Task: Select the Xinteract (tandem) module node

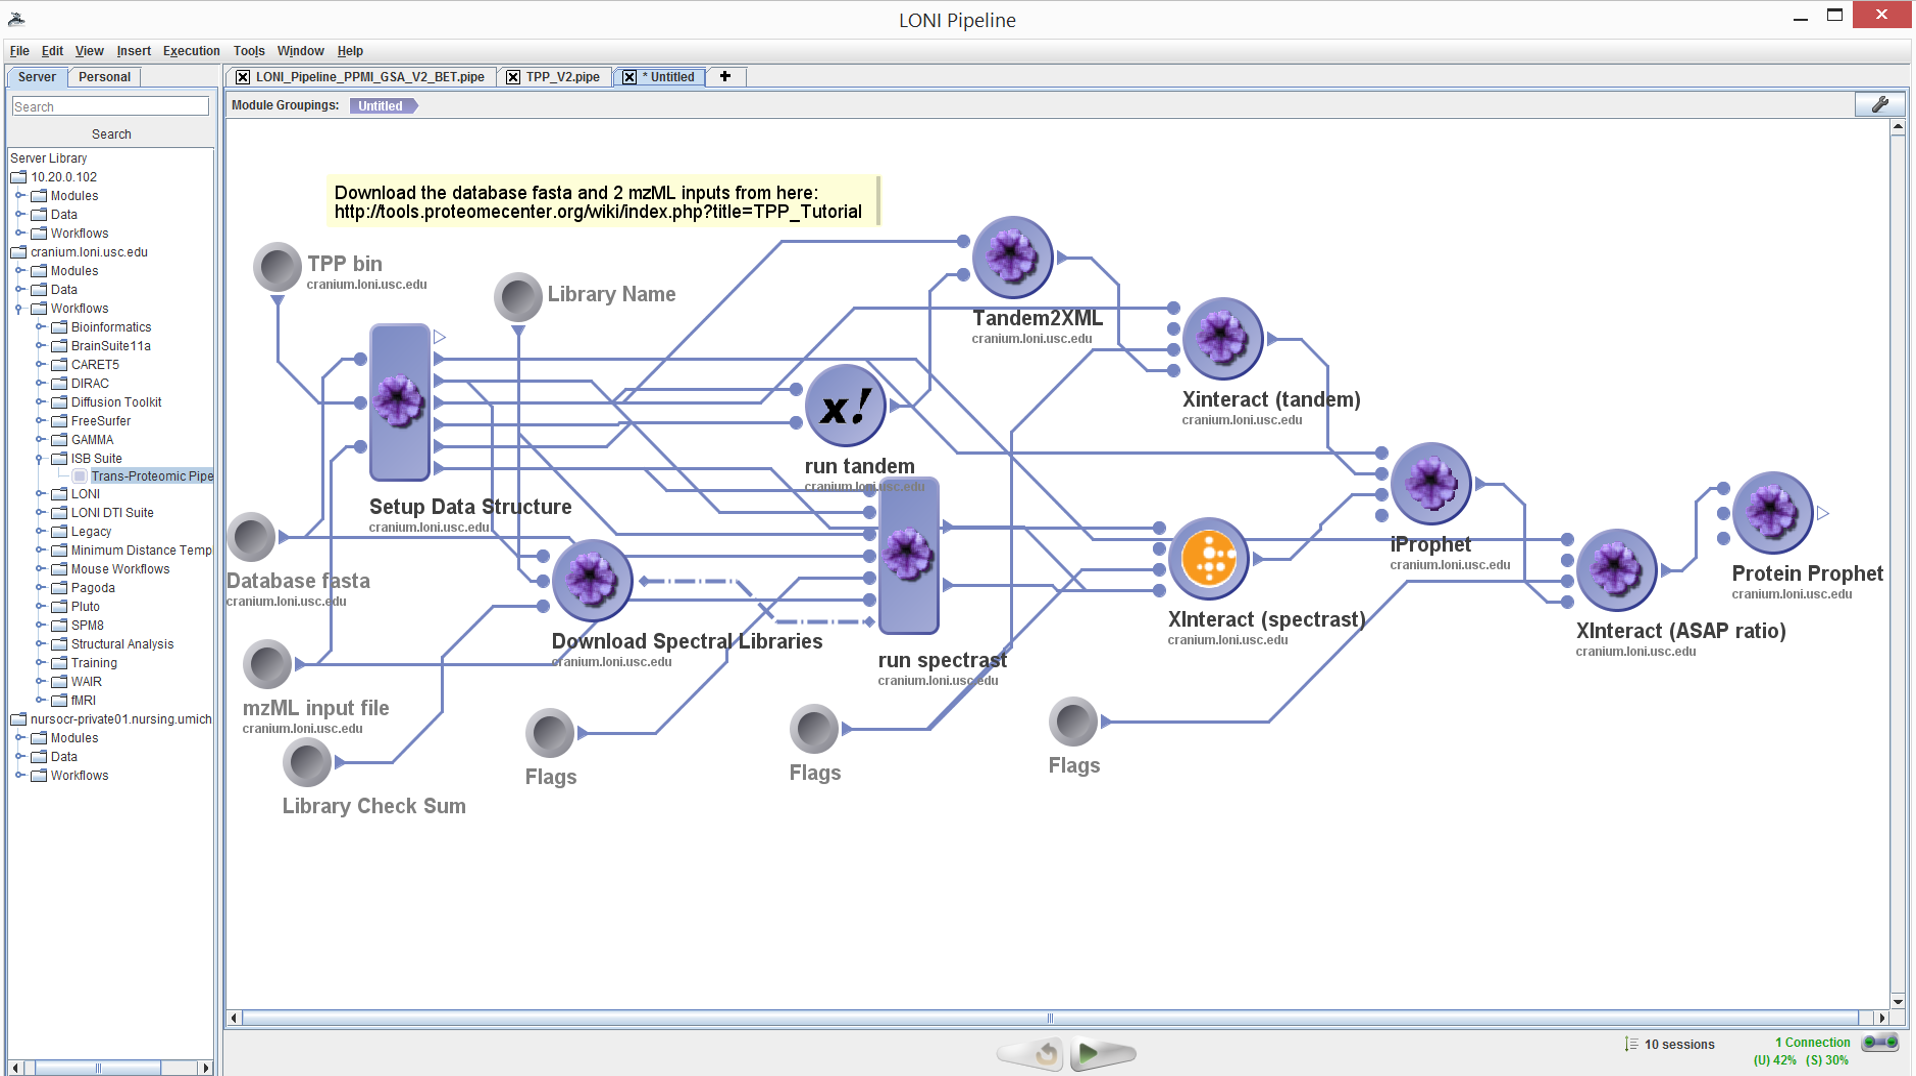Action: click(1221, 338)
